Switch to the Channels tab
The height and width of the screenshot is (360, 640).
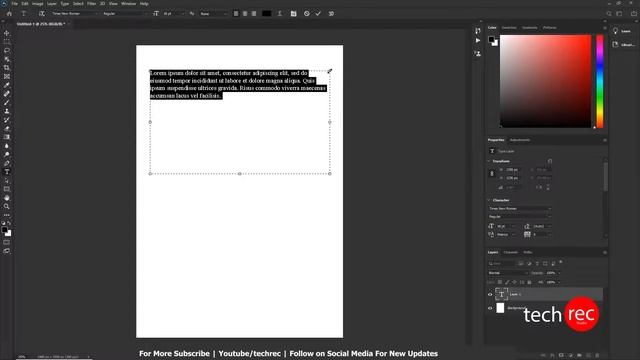click(x=510, y=252)
